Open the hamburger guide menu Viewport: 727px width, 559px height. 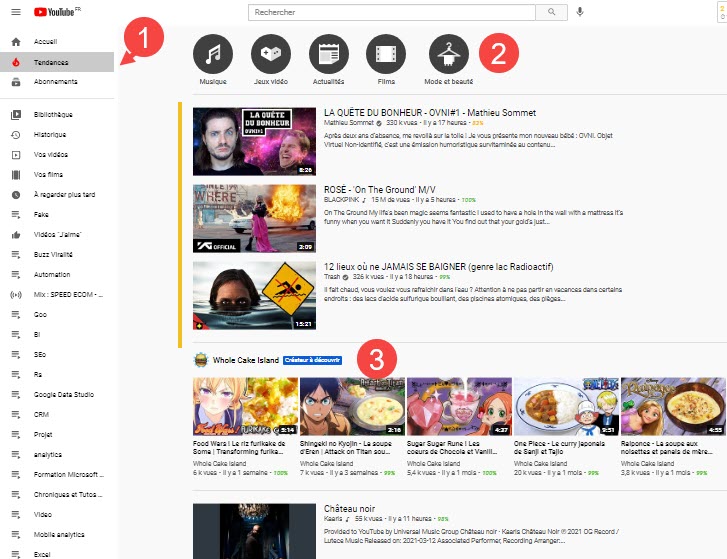(16, 12)
